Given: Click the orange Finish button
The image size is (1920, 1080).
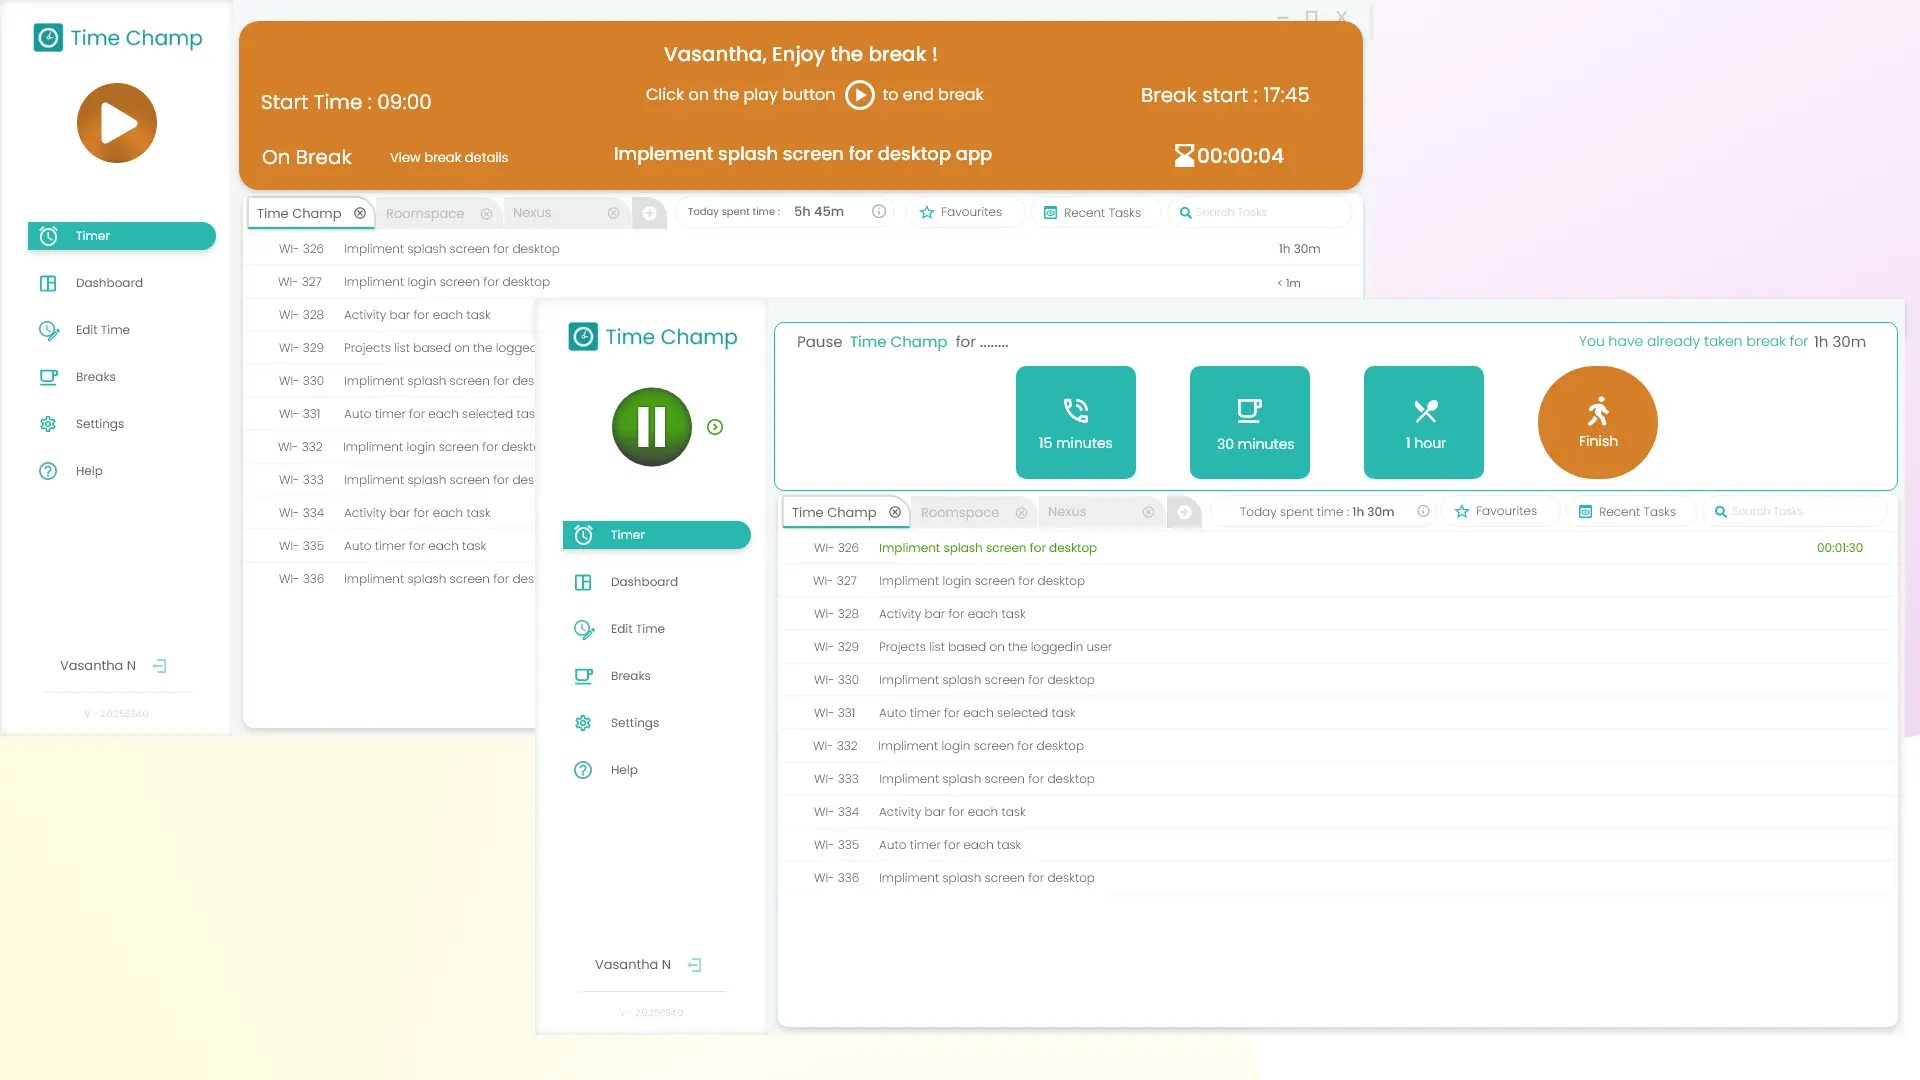Looking at the screenshot, I should click(1598, 422).
